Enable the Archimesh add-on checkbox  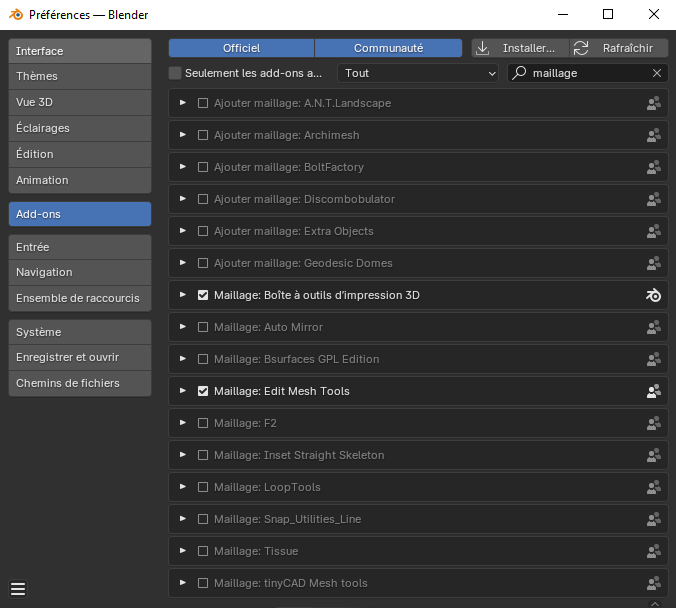(x=203, y=135)
